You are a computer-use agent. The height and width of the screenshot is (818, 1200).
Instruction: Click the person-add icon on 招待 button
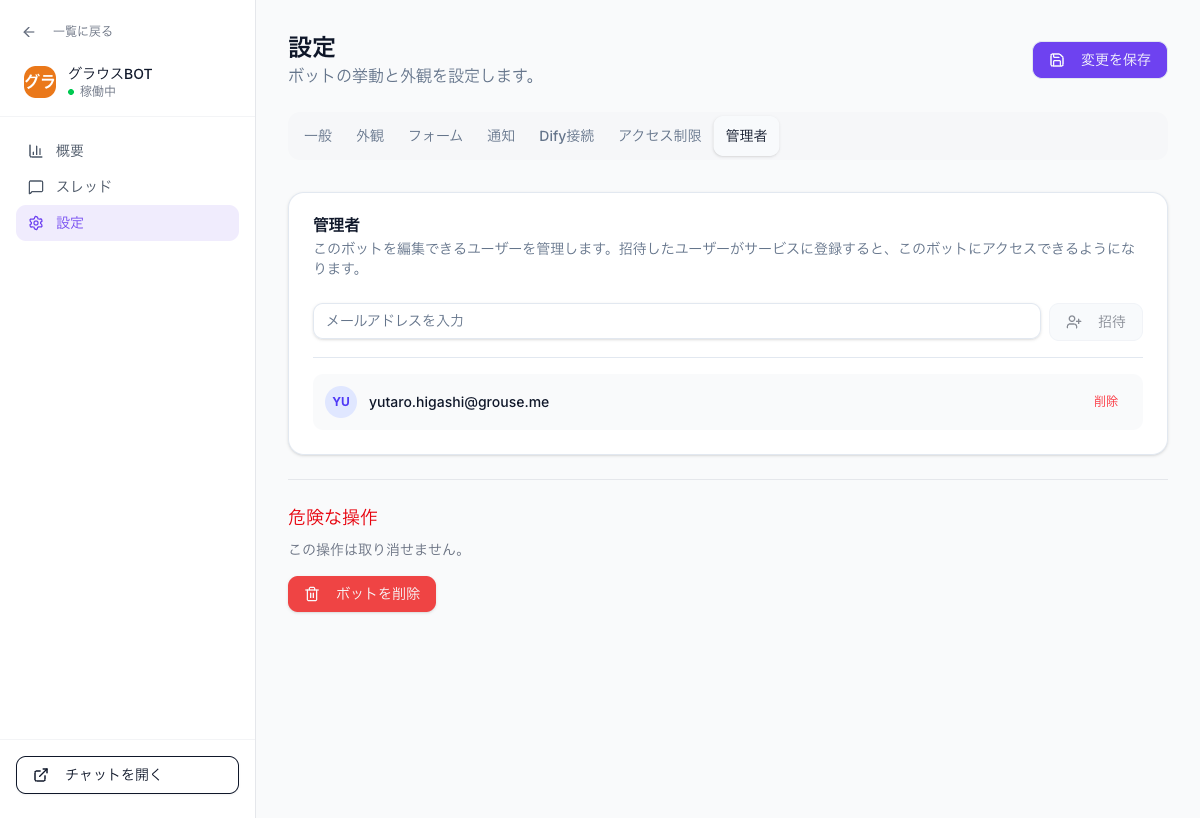(x=1074, y=322)
